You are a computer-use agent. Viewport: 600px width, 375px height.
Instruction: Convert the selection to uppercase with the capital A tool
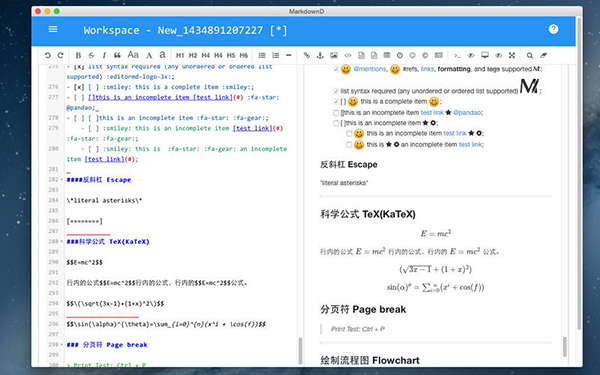[149, 55]
